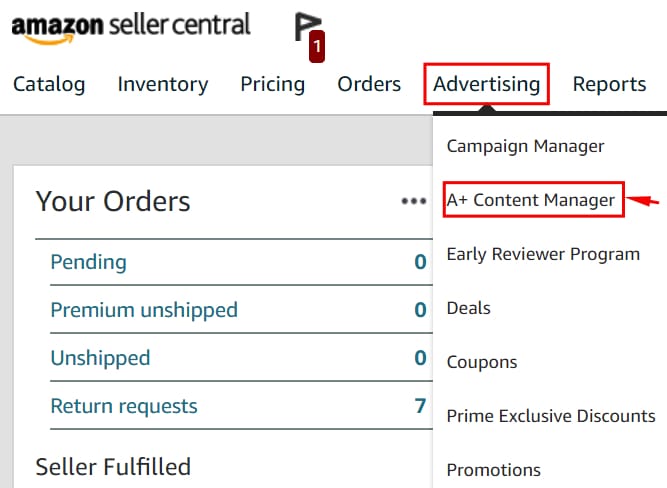Open the Inventory menu
The width and height of the screenshot is (667, 488).
click(163, 84)
